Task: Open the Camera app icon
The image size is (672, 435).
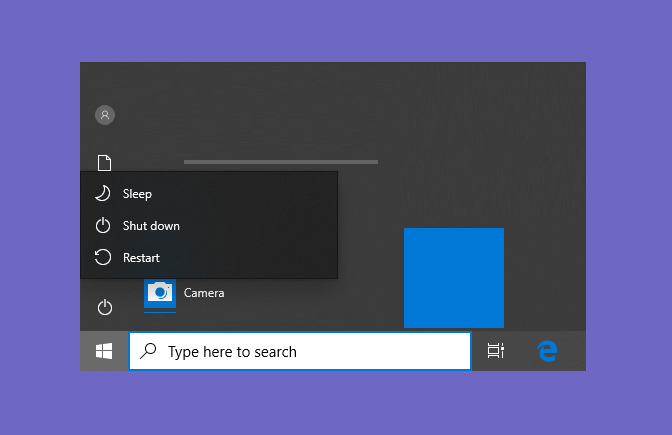Action: click(160, 293)
